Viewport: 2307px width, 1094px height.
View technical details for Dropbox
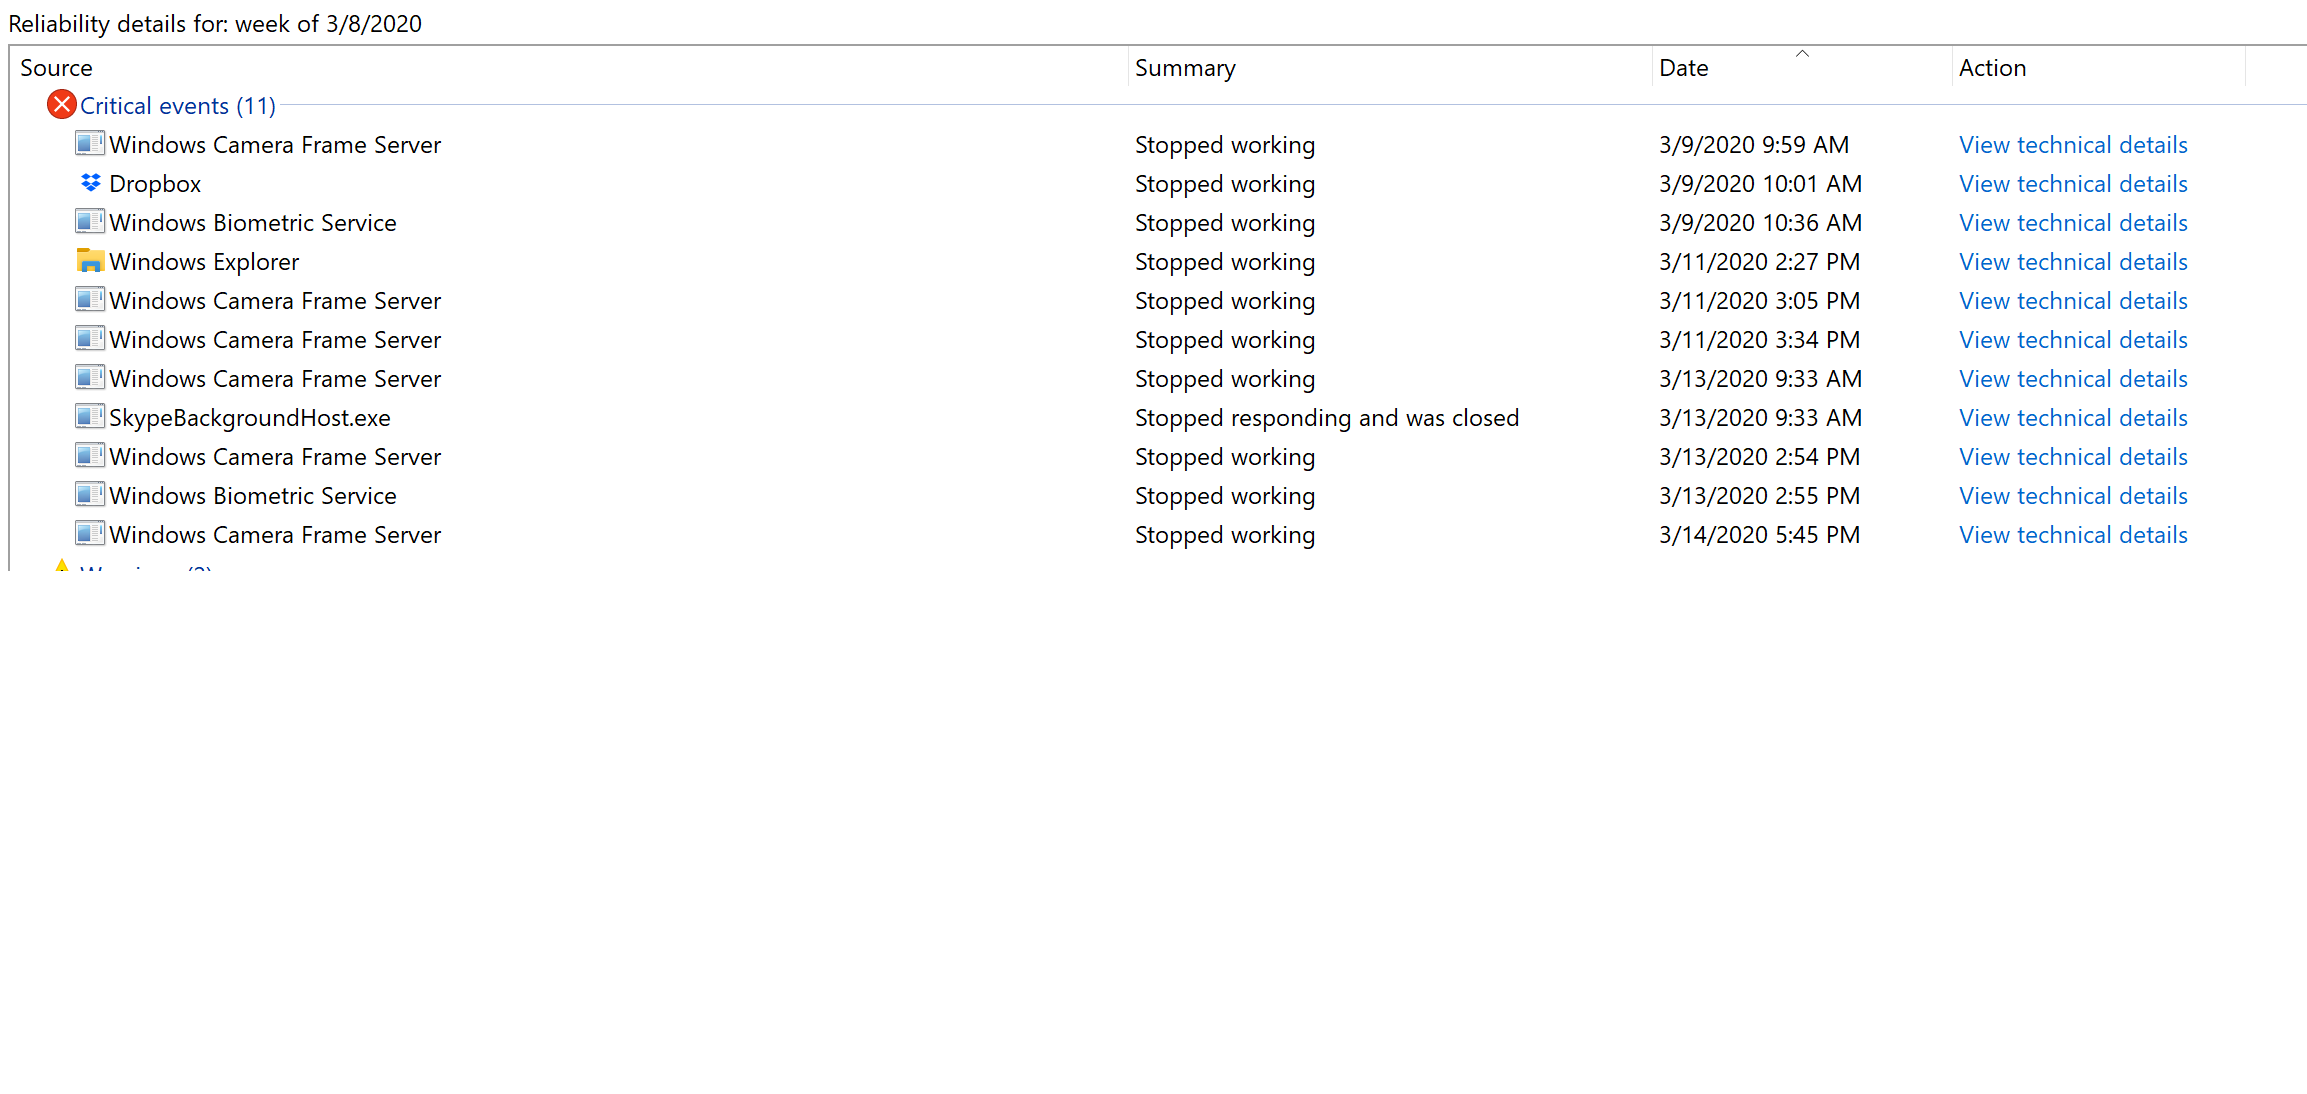(2073, 184)
